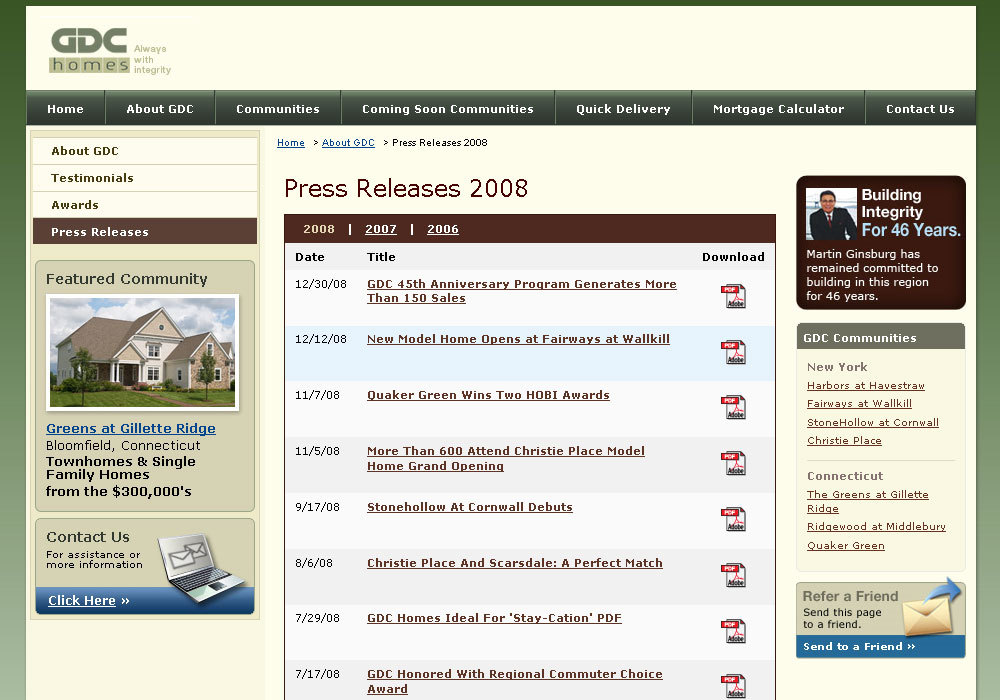The height and width of the screenshot is (700, 1000).
Task: Select Testimonials in the sidebar
Action: 92,178
